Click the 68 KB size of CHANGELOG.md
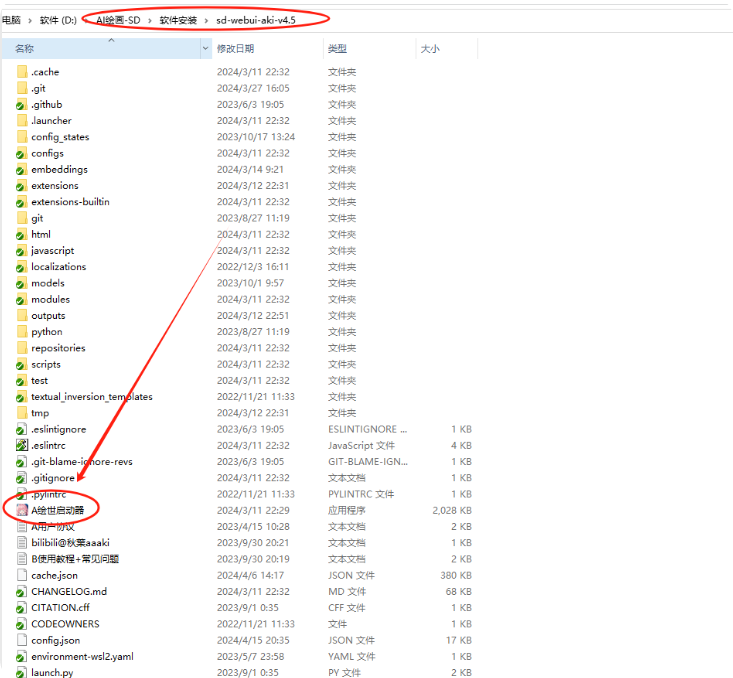733x678 pixels. point(459,592)
